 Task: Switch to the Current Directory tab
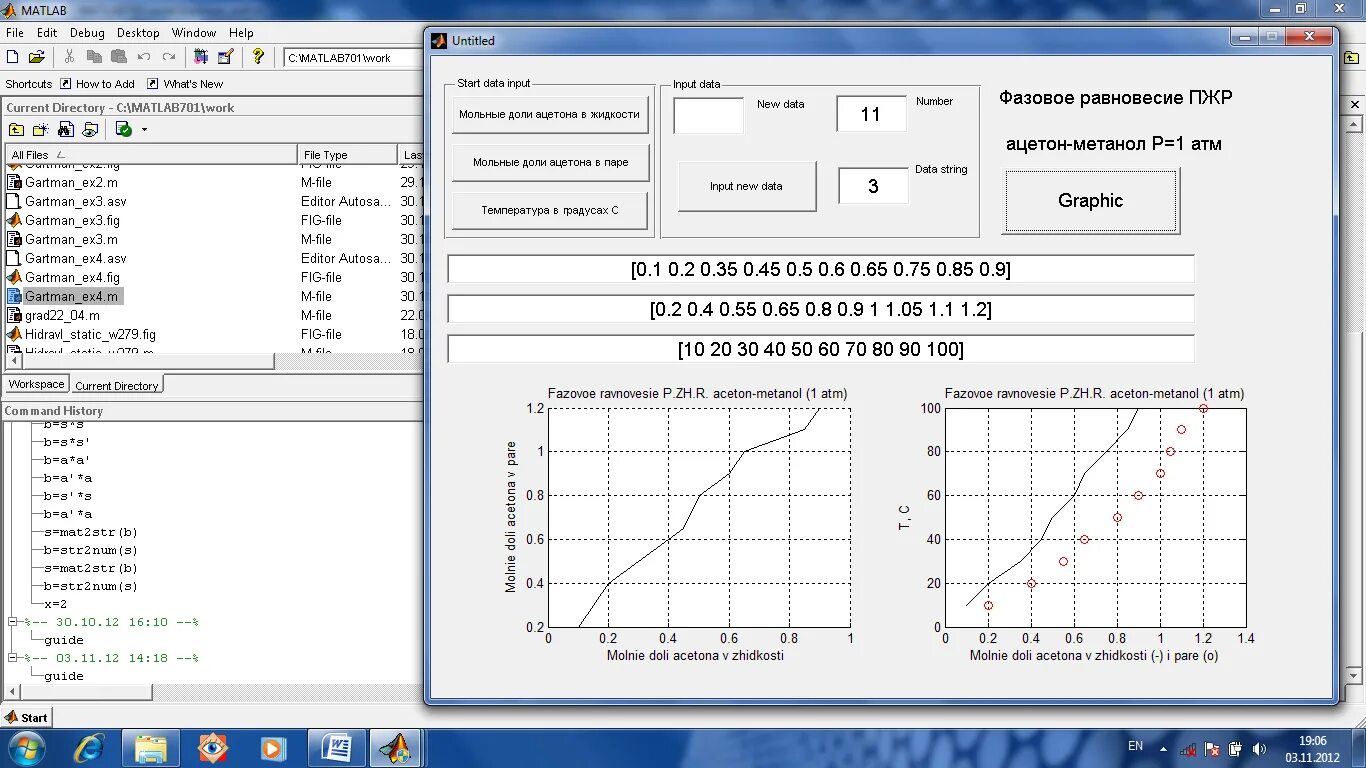pyautogui.click(x=116, y=385)
